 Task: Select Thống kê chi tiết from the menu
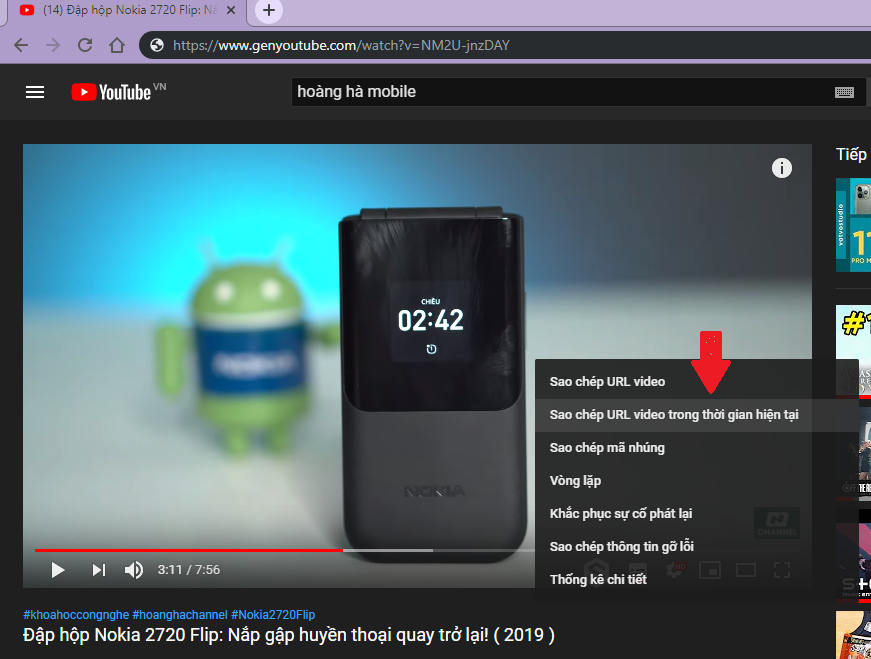pyautogui.click(x=596, y=578)
